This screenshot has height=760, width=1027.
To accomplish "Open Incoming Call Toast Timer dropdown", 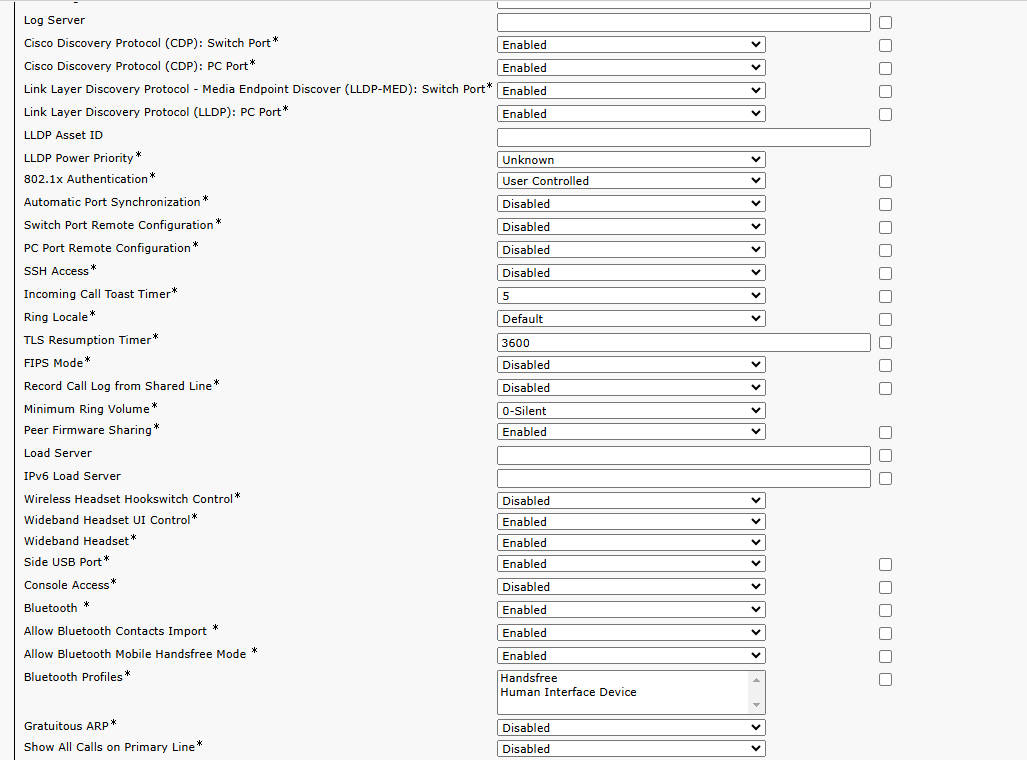I will pyautogui.click(x=631, y=295).
